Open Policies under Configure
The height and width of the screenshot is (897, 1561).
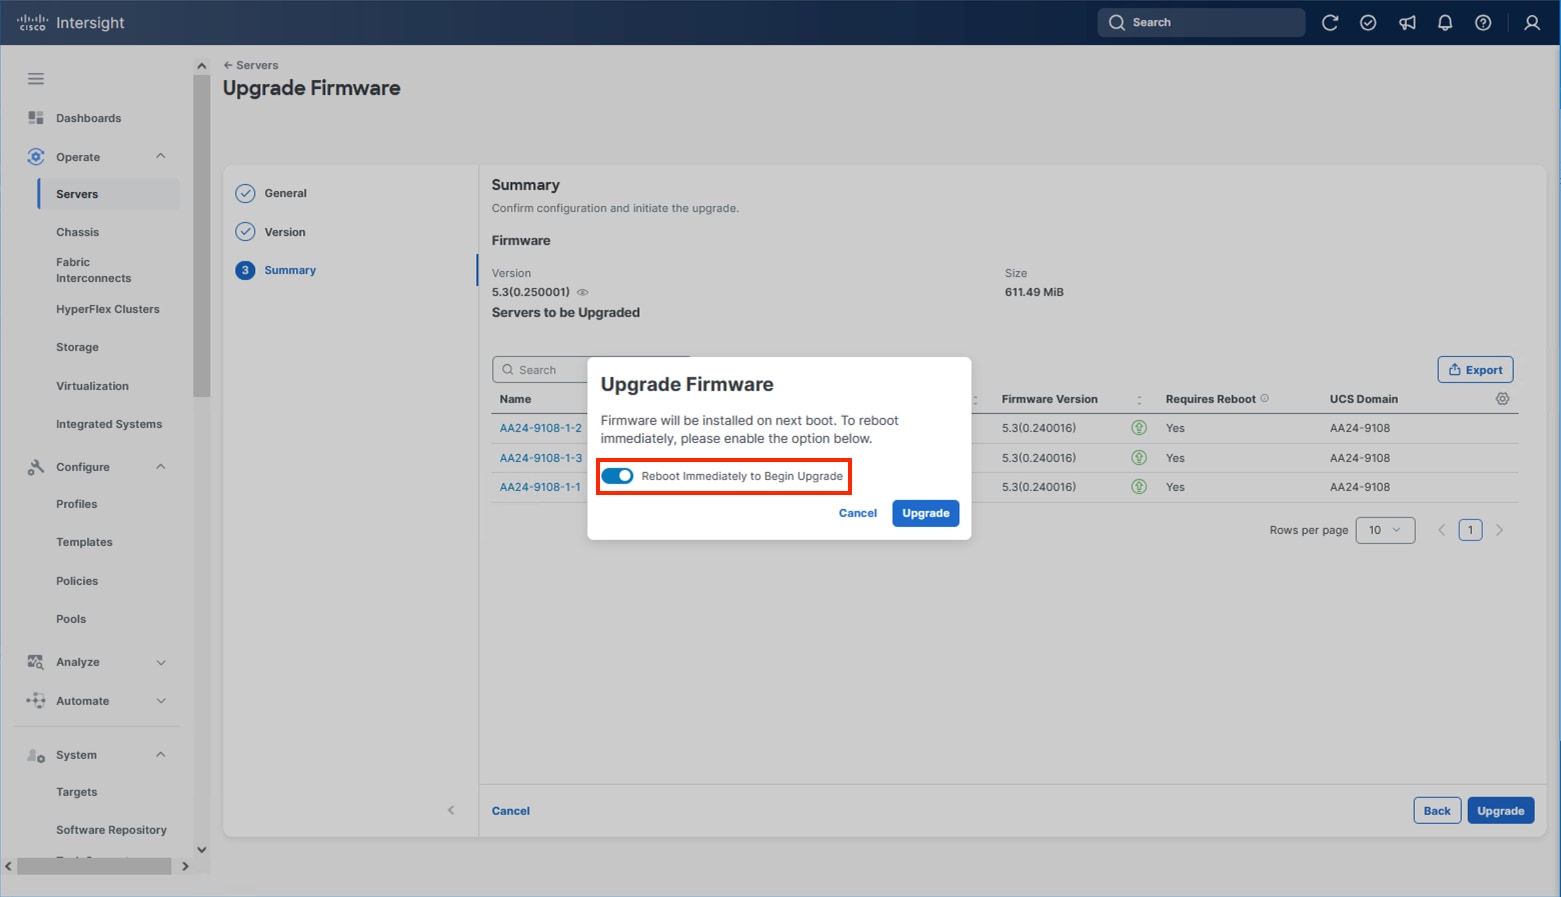point(77,581)
